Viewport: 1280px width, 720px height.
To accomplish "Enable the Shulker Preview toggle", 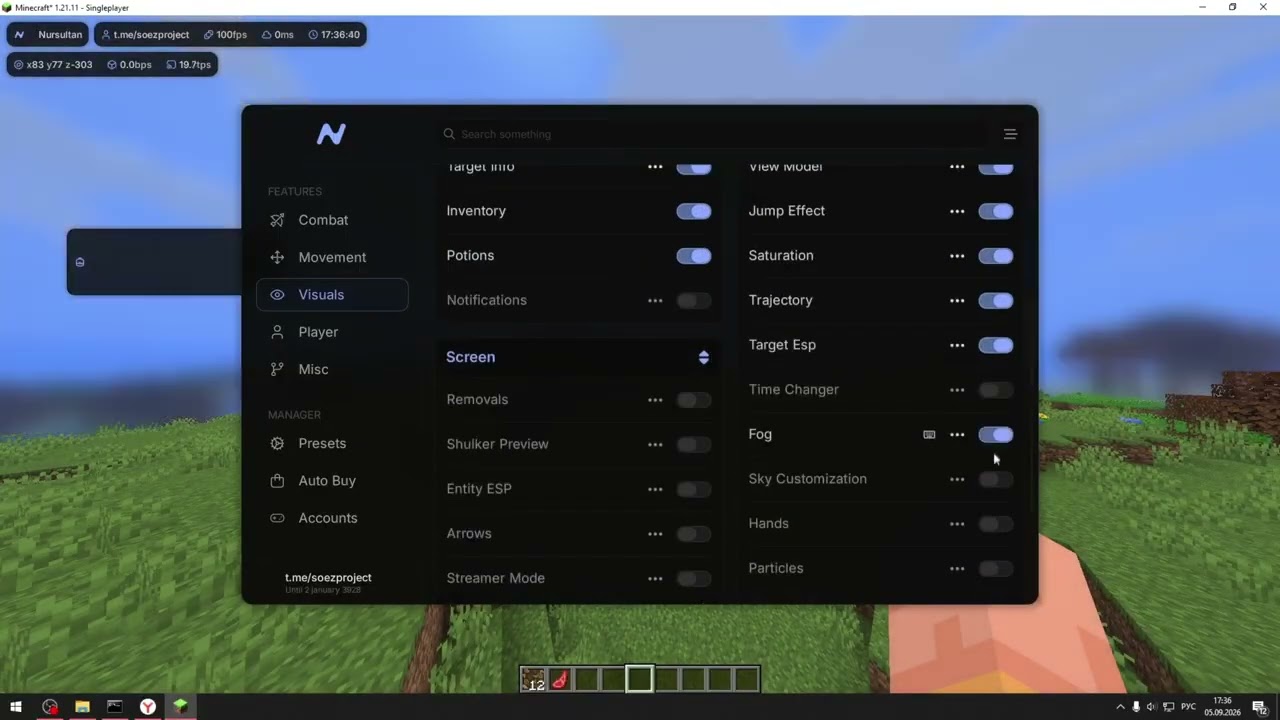I will pyautogui.click(x=693, y=444).
